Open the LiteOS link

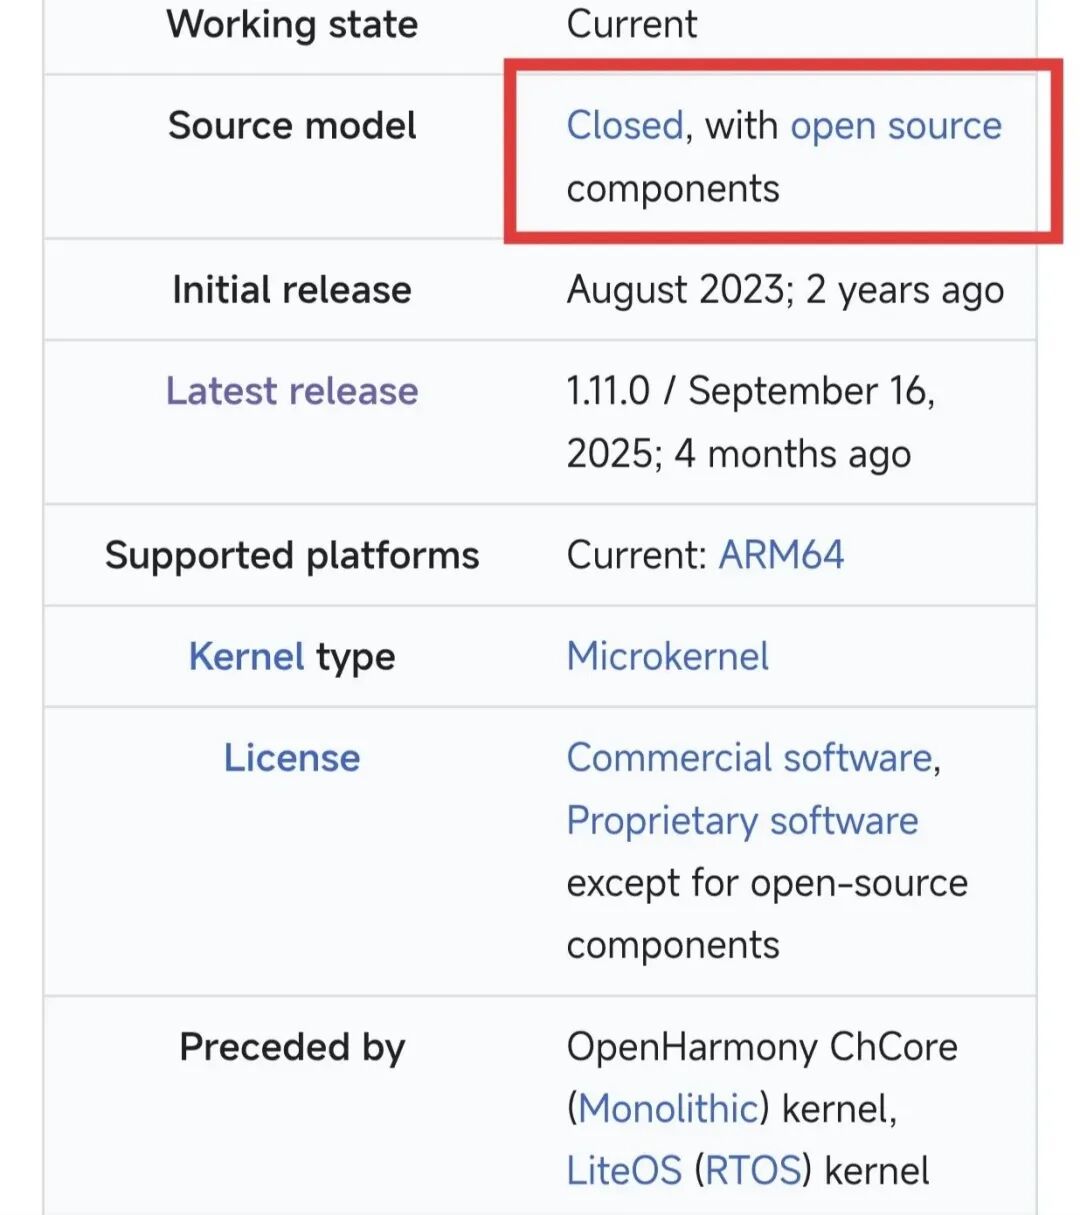point(624,1171)
